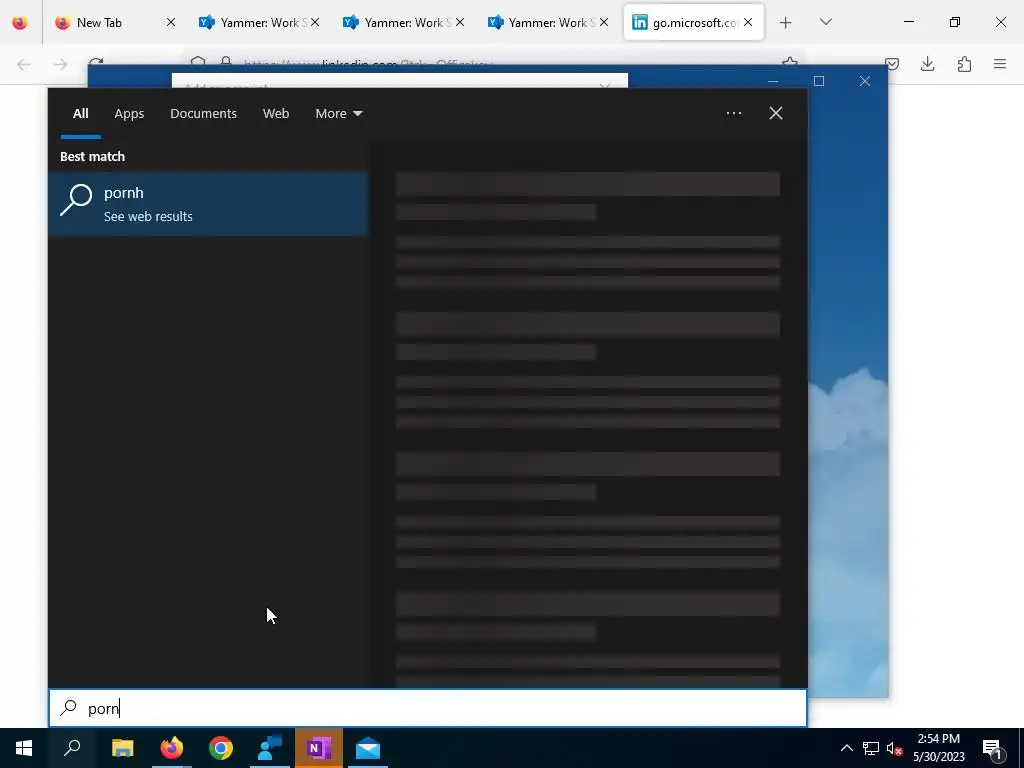The width and height of the screenshot is (1024, 768).
Task: Switch to Web search filter
Action: pos(276,114)
